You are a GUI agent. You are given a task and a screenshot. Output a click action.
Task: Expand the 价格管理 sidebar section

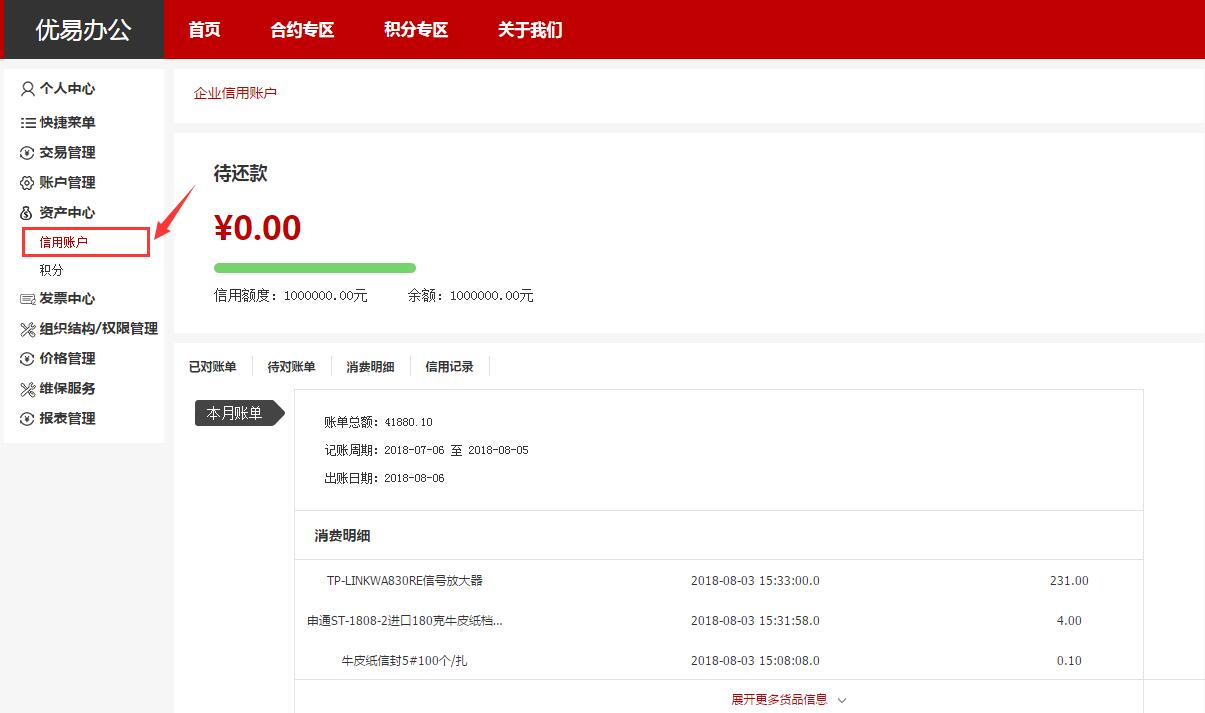pos(67,359)
